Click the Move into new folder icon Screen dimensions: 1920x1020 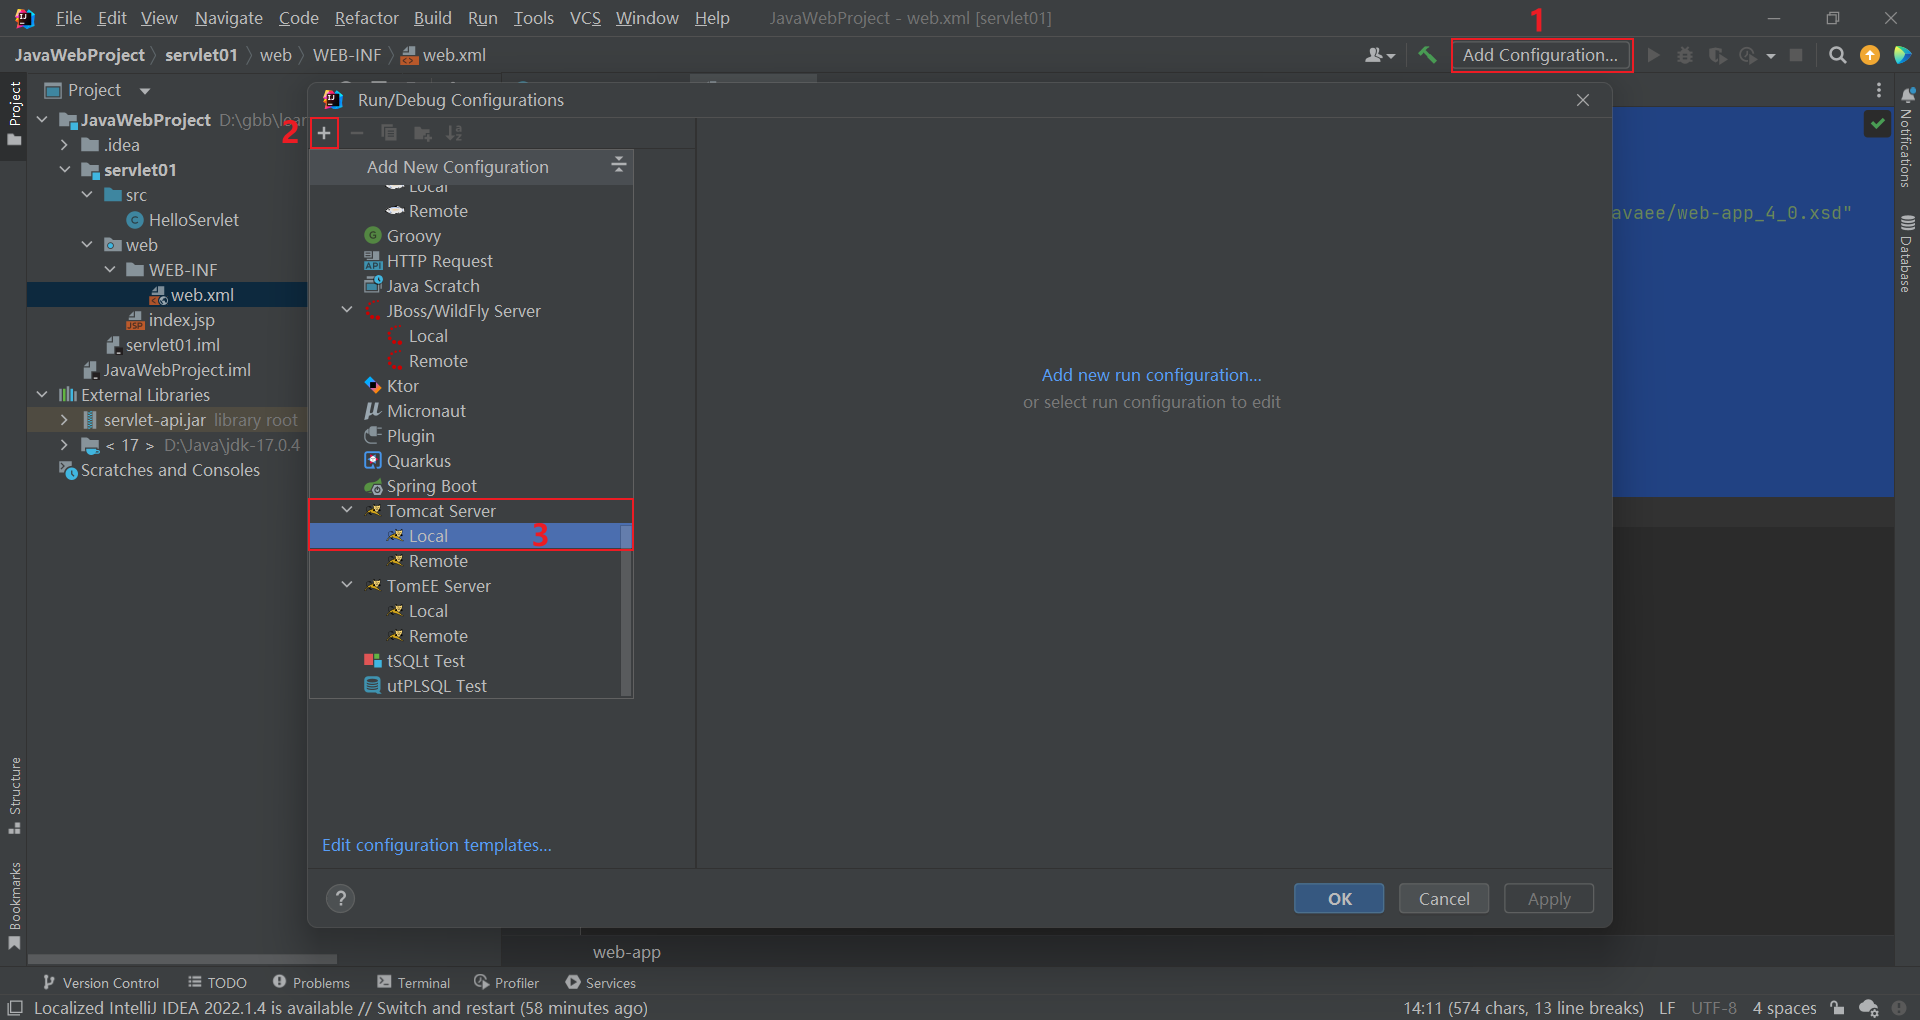click(422, 133)
